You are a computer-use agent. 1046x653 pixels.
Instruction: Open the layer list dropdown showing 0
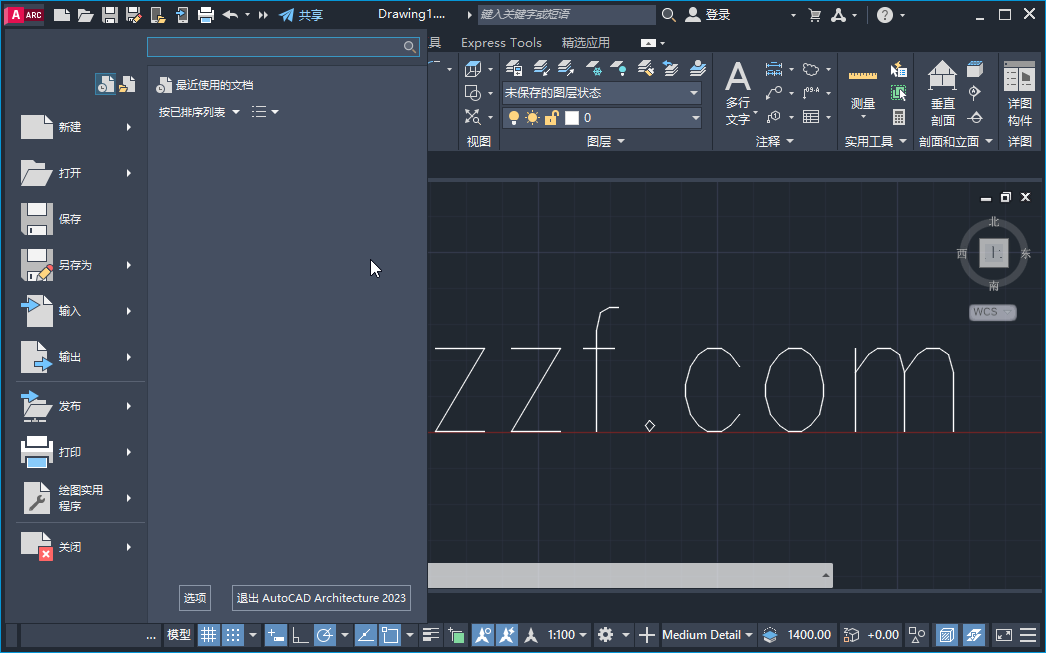click(694, 117)
